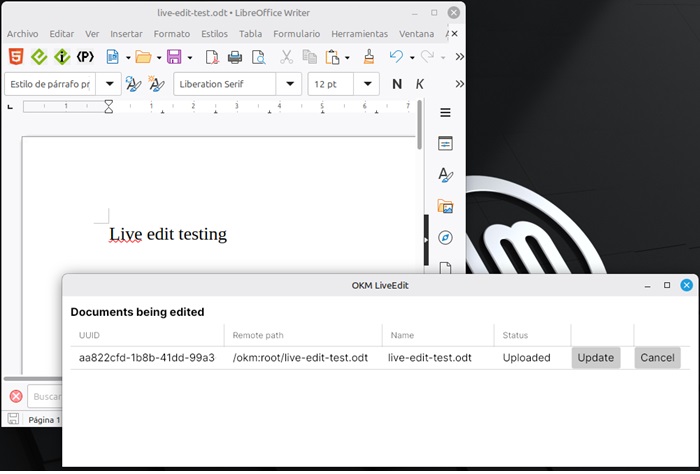Open the Tabla menu

[x=250, y=34]
